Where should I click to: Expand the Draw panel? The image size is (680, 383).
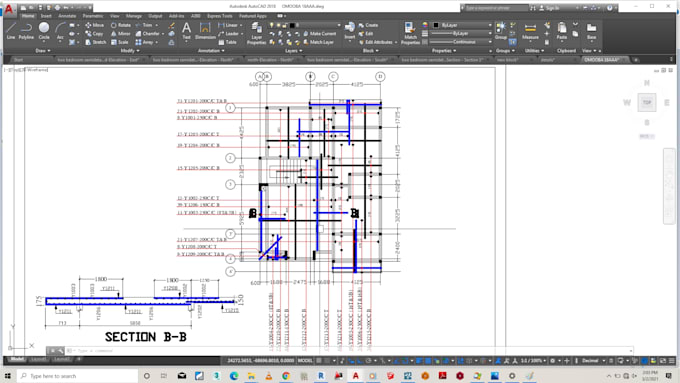click(42, 51)
